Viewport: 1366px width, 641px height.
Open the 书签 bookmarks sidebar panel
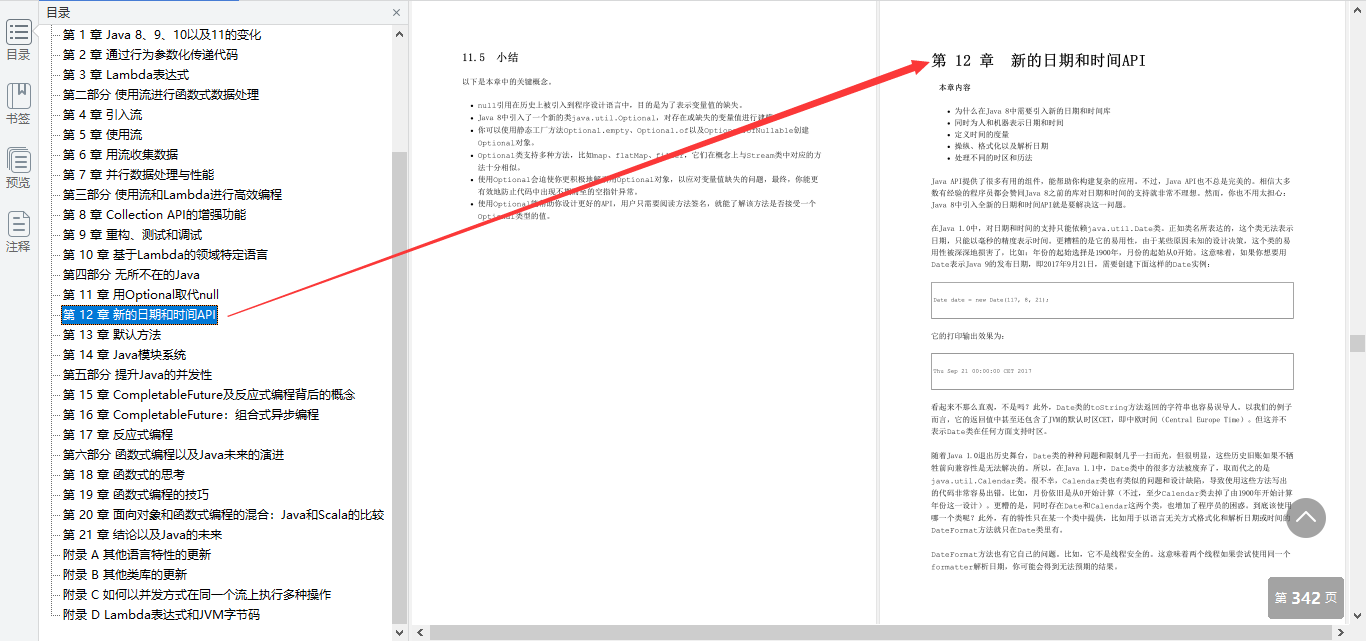(18, 104)
